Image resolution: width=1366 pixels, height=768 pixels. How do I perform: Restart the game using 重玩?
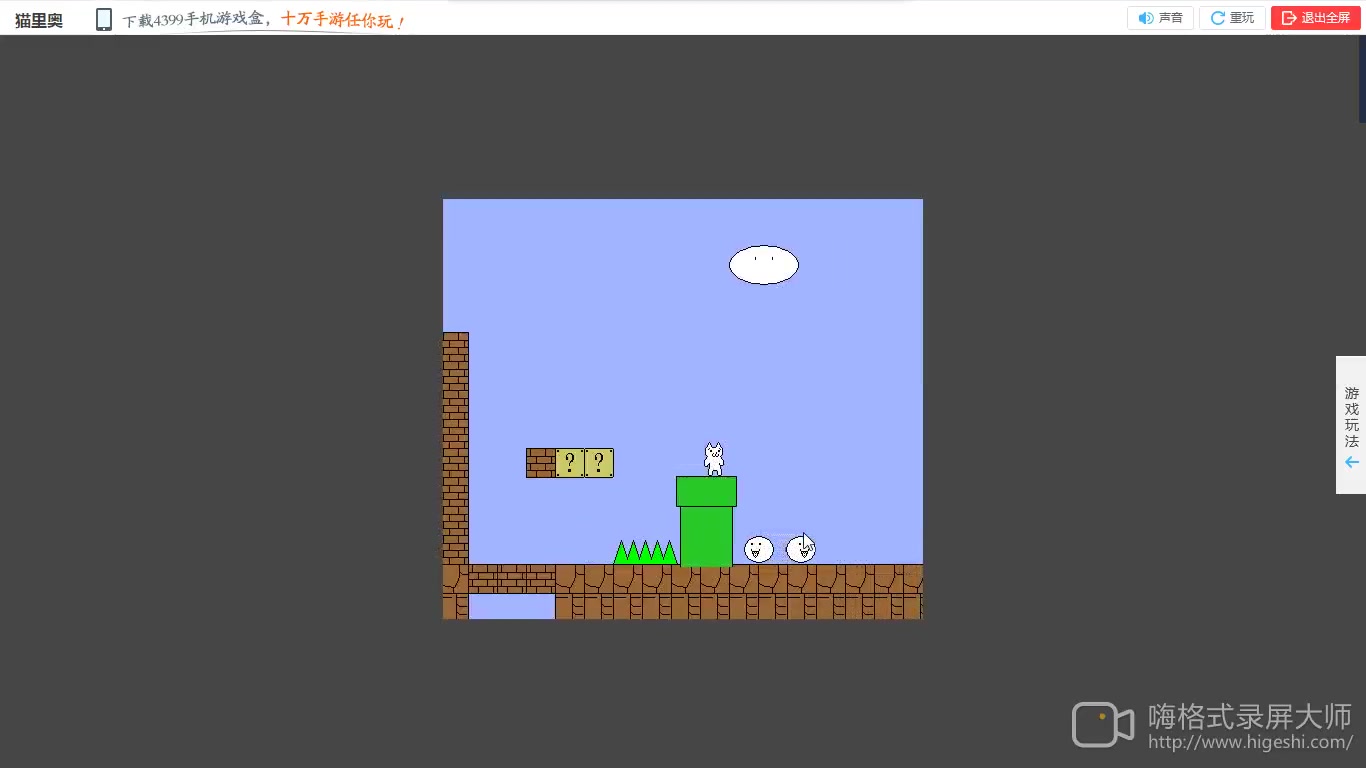point(1232,18)
